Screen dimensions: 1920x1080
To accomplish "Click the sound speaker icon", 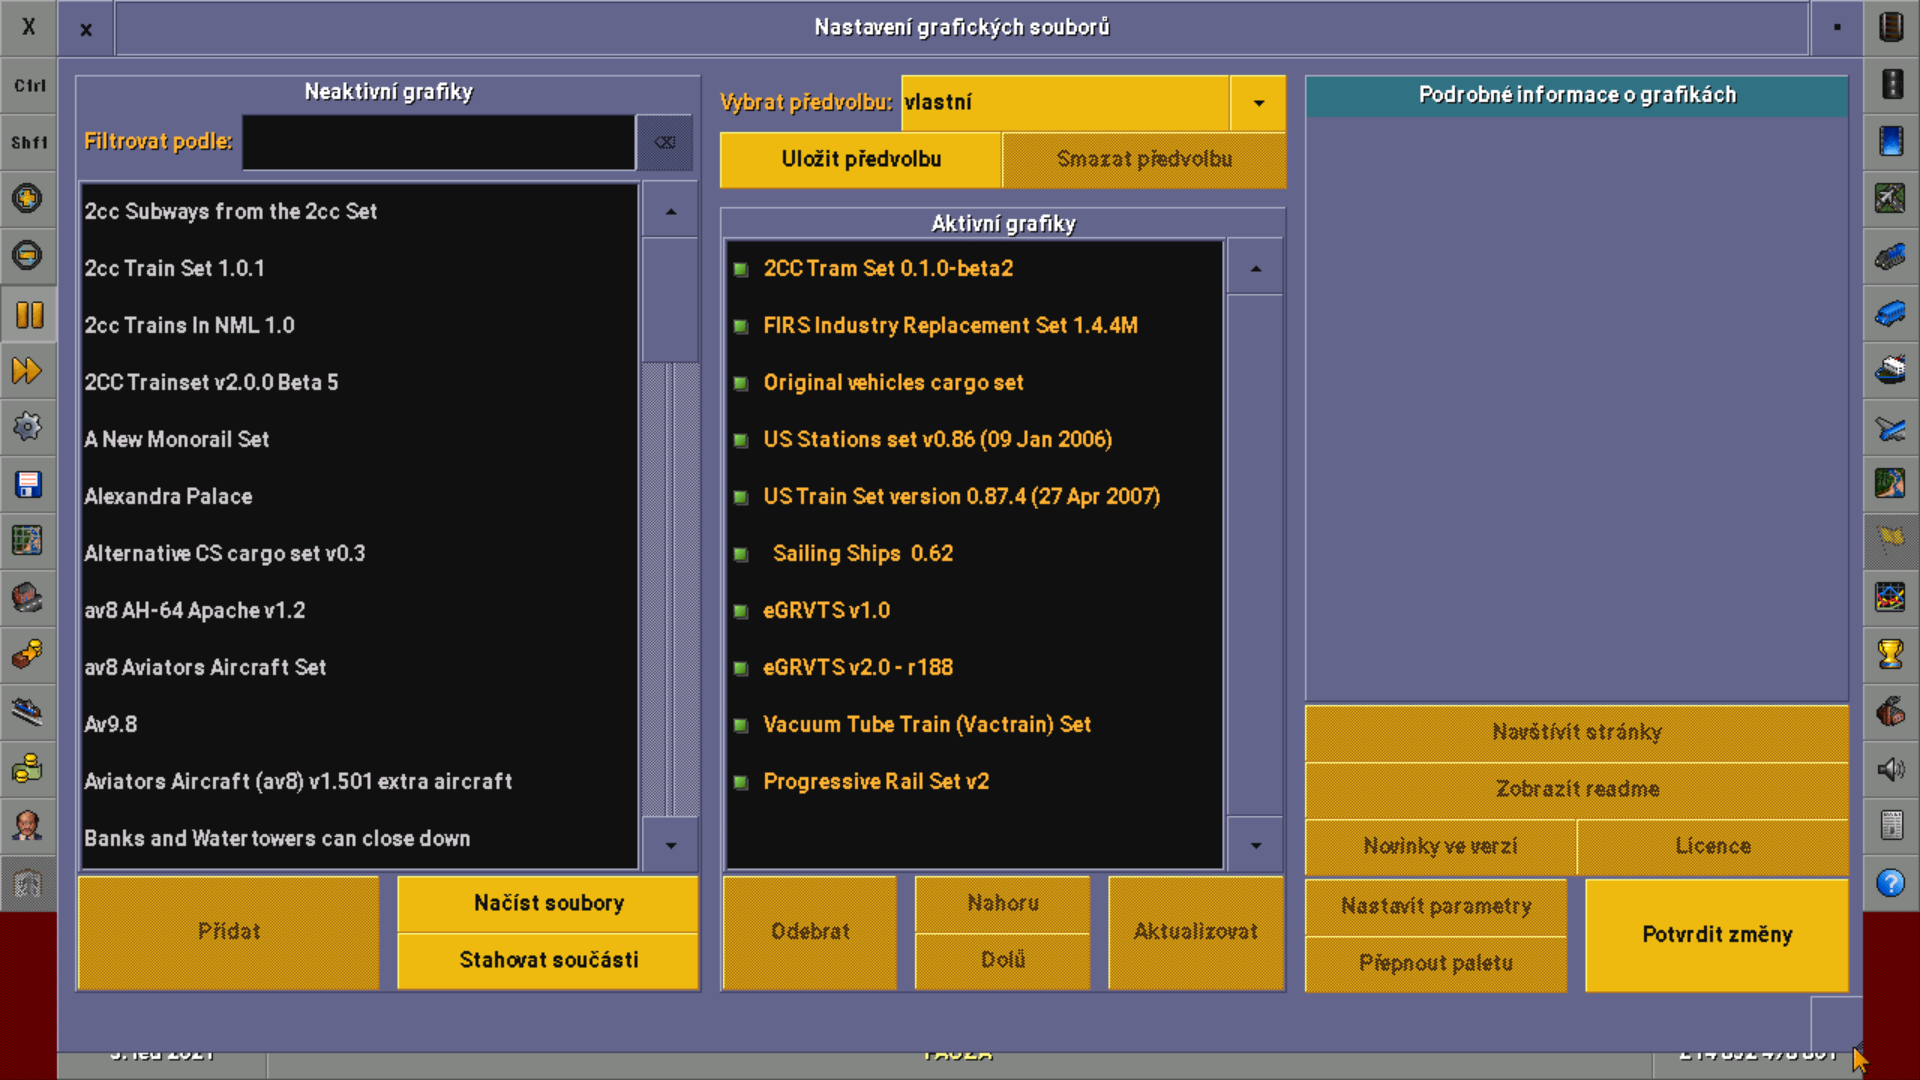I will 1890,769.
